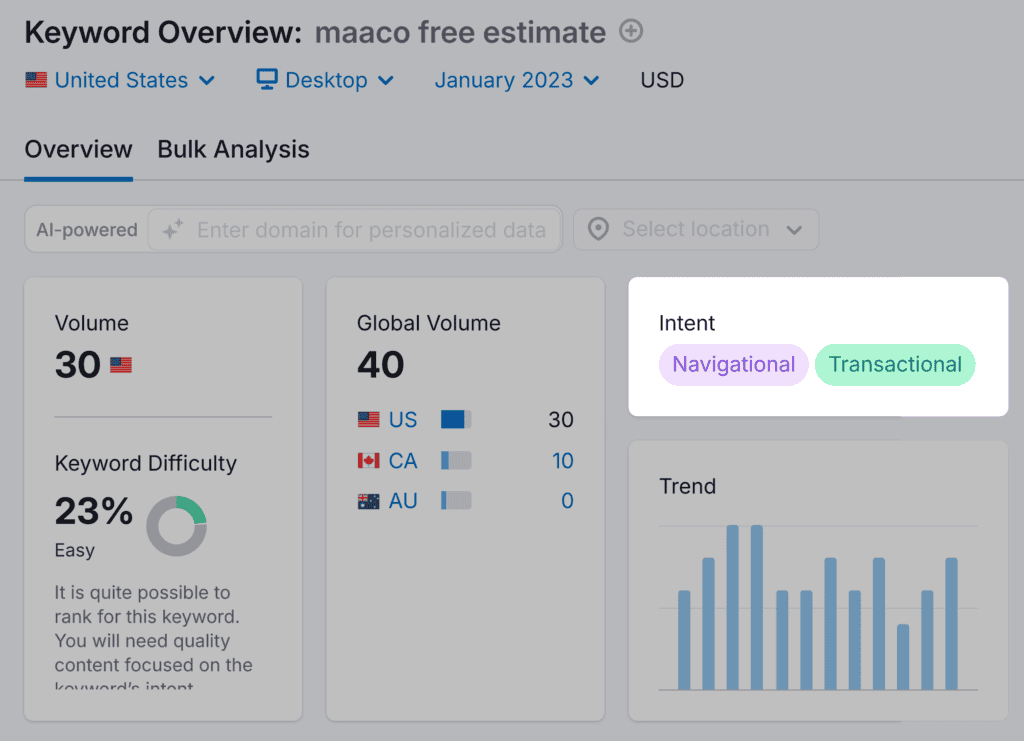This screenshot has height=741, width=1024.
Task: Click the United States flag icon
Action: coord(36,80)
